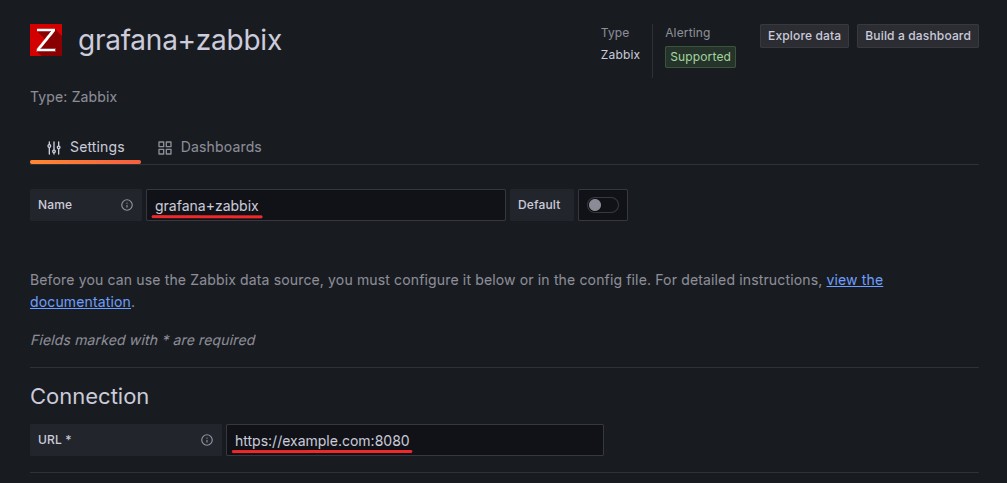Click the grafana+zabbix page title
The width and height of the screenshot is (1007, 483).
point(180,41)
